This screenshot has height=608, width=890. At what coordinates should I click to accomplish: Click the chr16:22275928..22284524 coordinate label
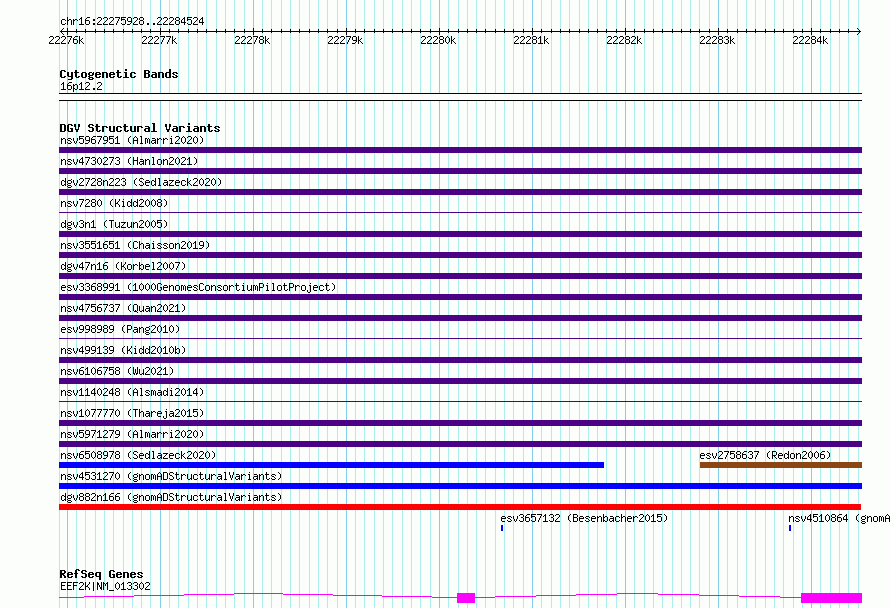point(132,22)
